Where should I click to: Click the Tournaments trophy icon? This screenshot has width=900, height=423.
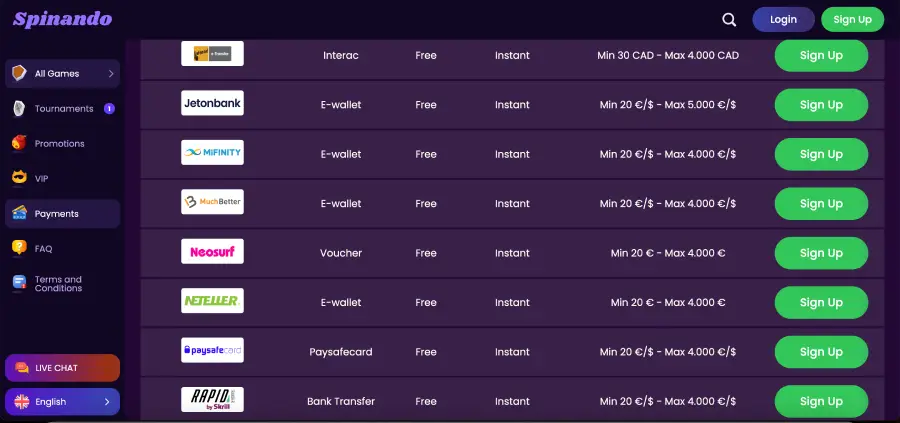(19, 109)
